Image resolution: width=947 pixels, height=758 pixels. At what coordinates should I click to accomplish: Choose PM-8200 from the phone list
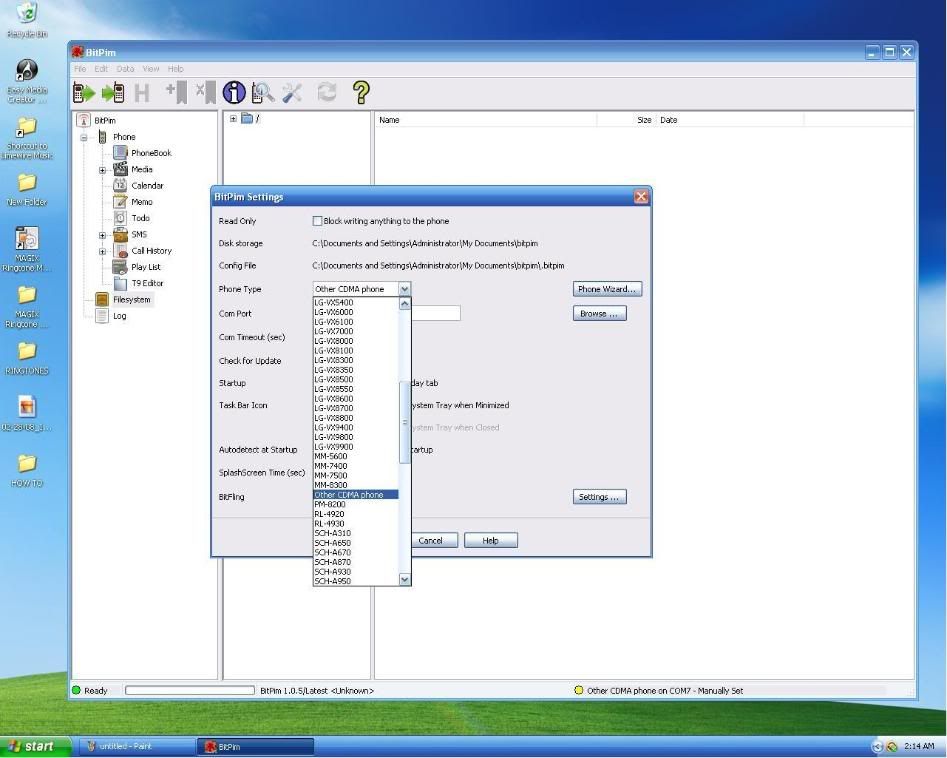point(356,504)
